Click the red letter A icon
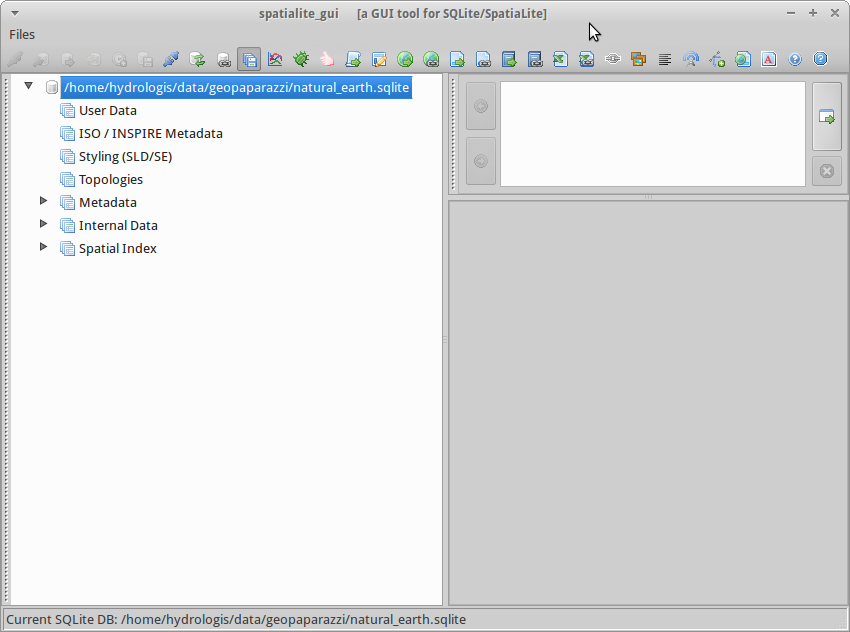The height and width of the screenshot is (632, 850). click(769, 59)
